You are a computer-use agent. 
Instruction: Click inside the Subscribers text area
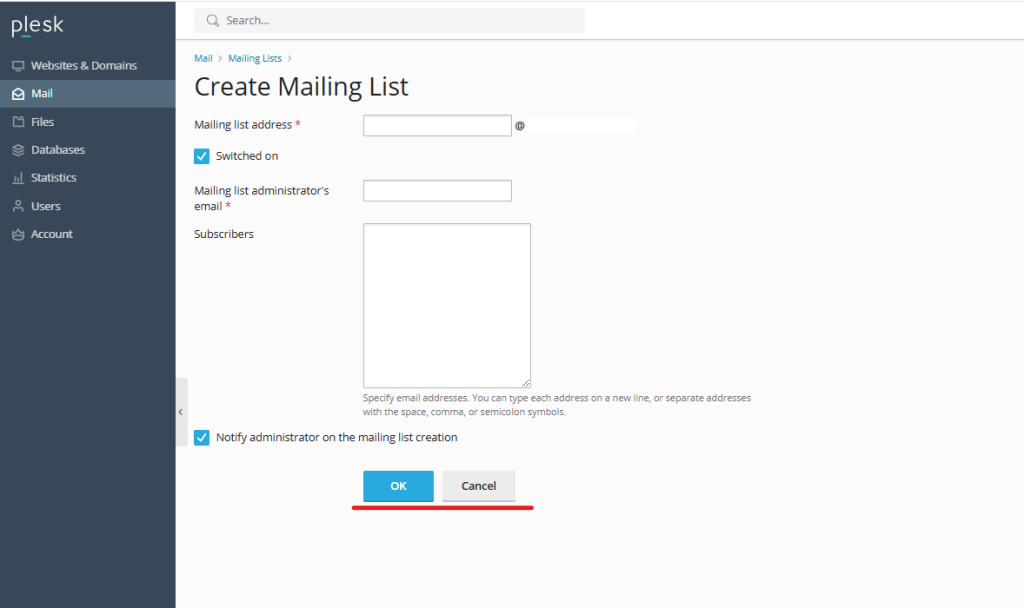447,306
